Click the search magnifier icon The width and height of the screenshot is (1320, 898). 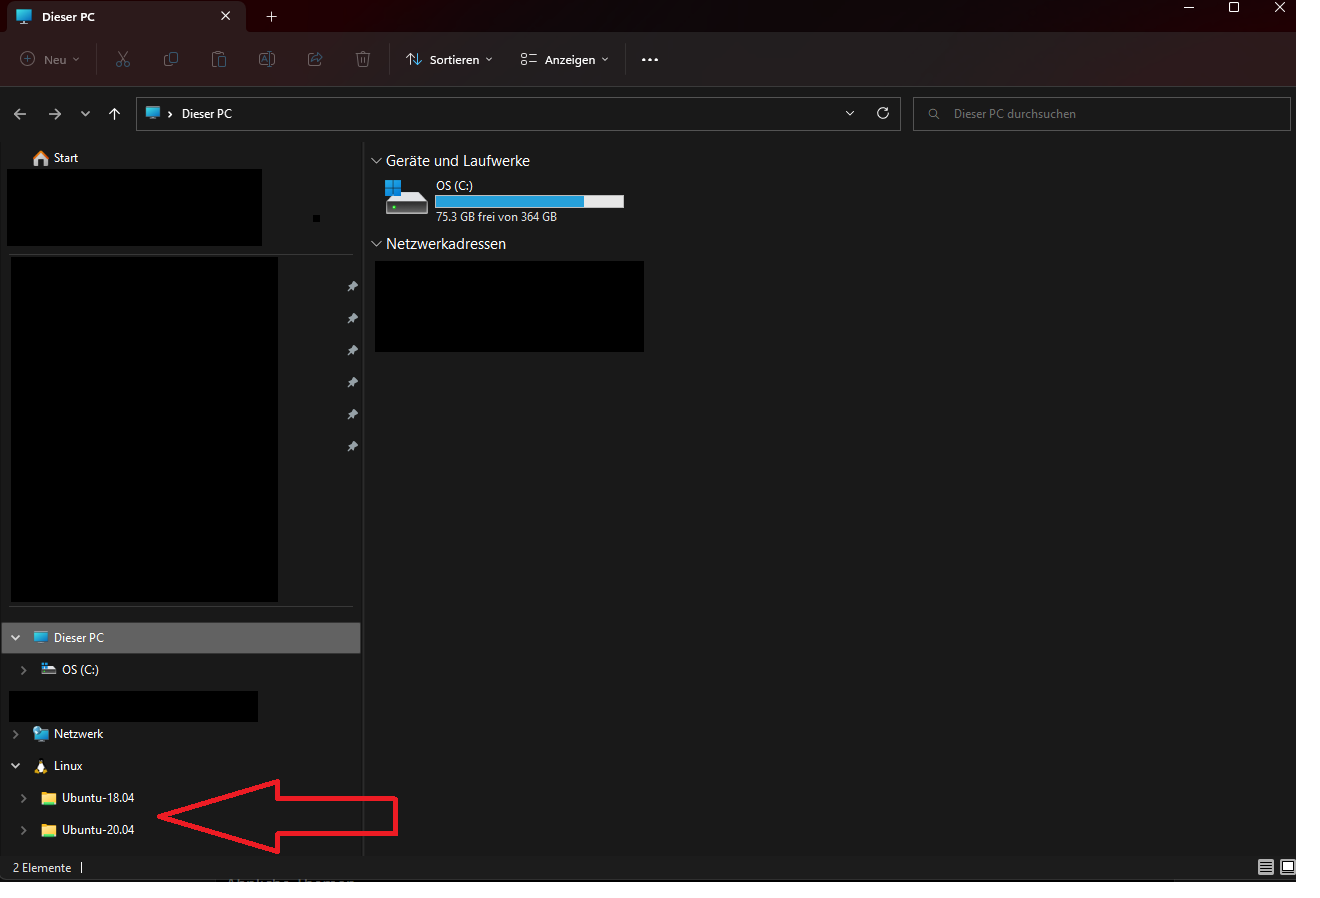pos(934,114)
